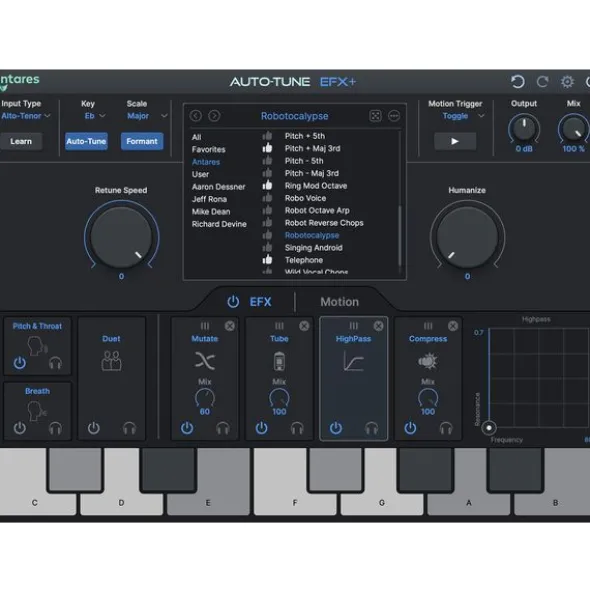Select the All preset category
This screenshot has height=591, width=590.
coord(196,137)
